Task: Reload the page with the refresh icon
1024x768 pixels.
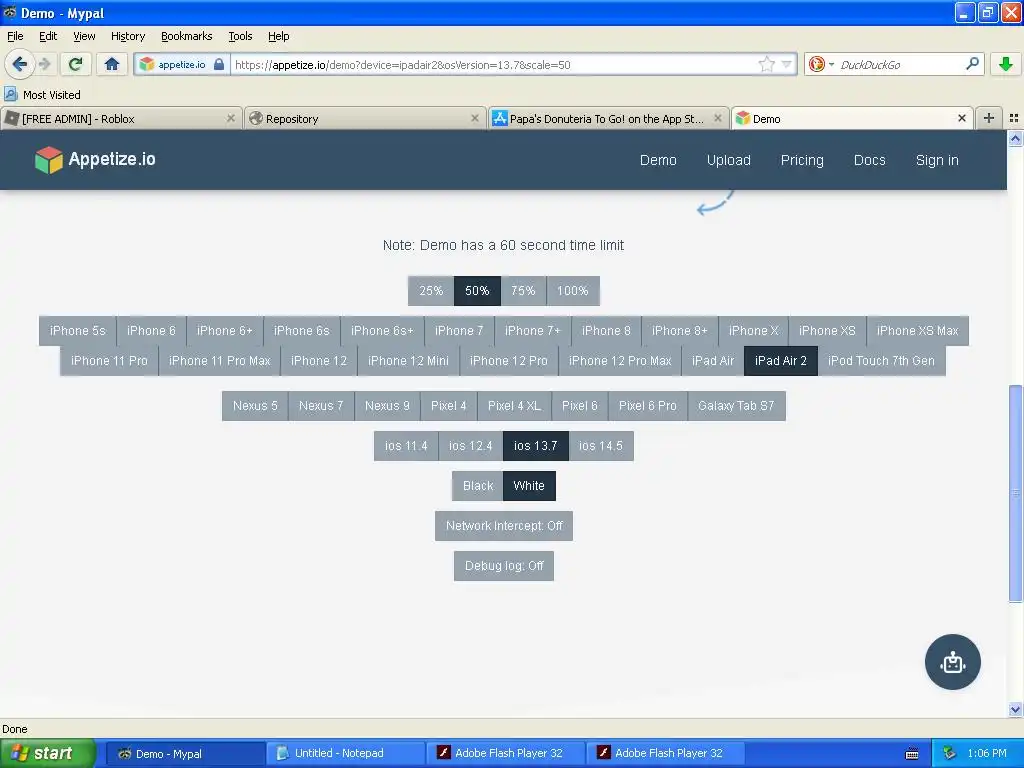Action: [x=75, y=64]
